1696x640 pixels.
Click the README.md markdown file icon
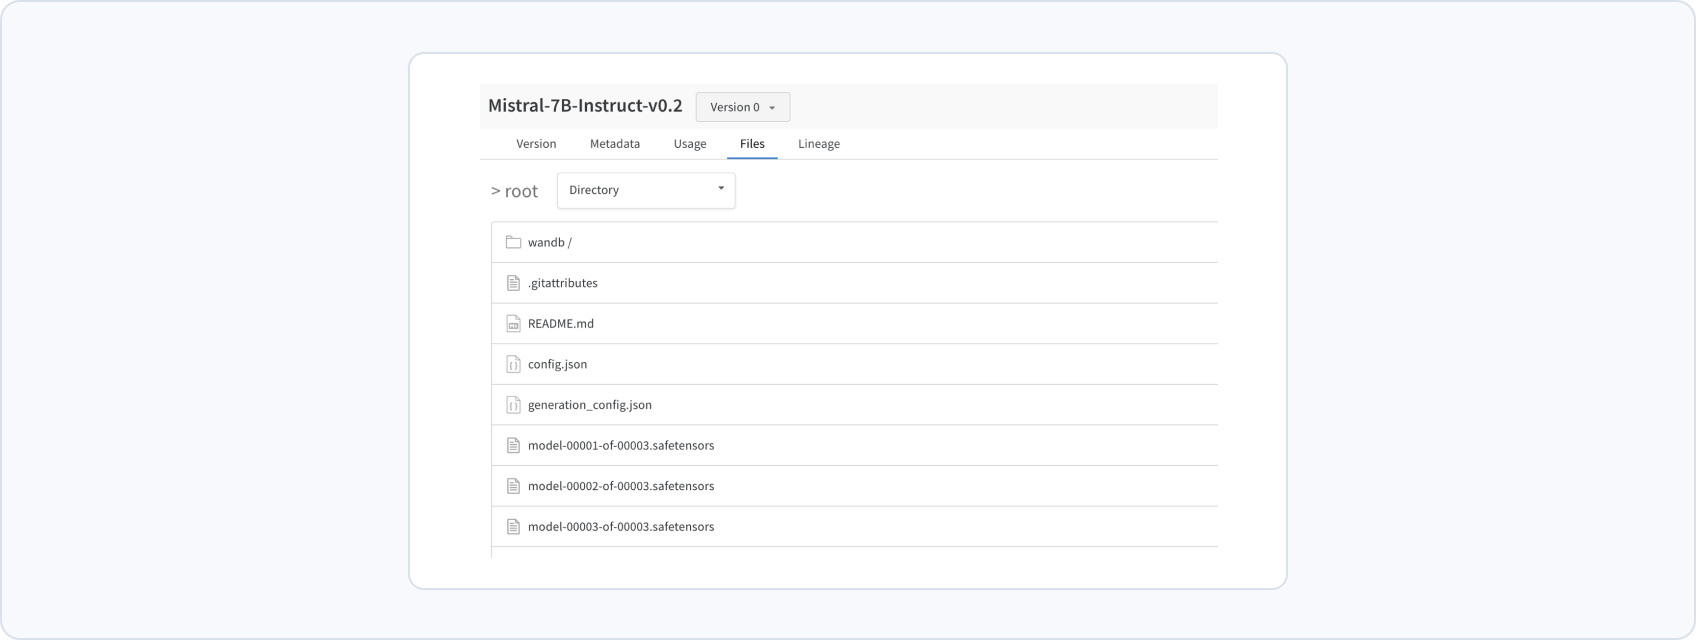click(x=513, y=324)
